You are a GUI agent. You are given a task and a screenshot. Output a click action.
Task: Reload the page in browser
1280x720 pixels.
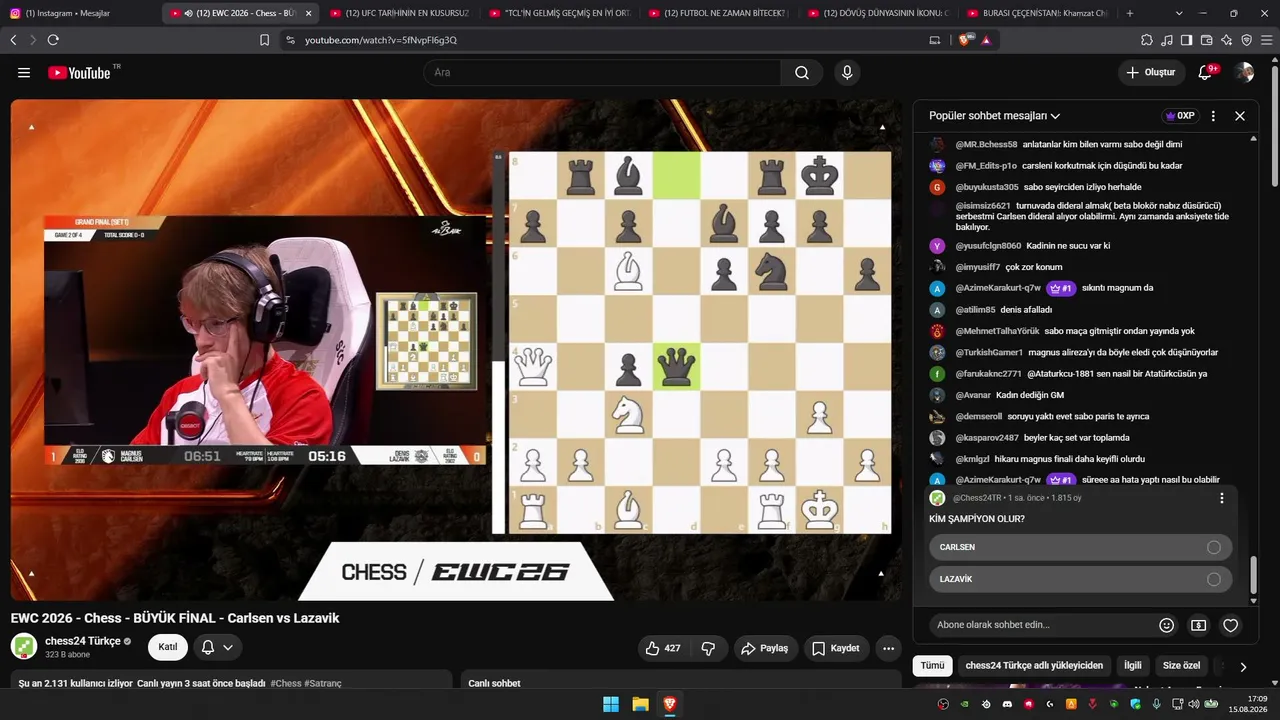coord(53,40)
